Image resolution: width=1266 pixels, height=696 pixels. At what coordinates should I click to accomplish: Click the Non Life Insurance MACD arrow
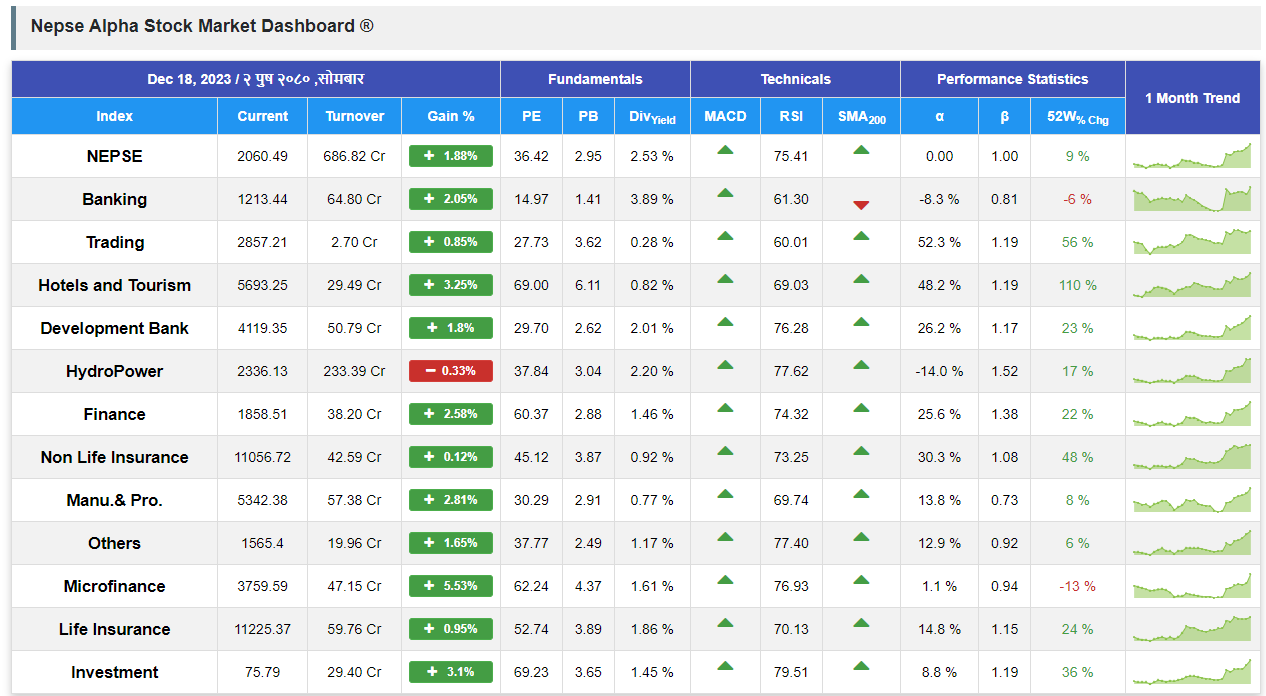(725, 451)
